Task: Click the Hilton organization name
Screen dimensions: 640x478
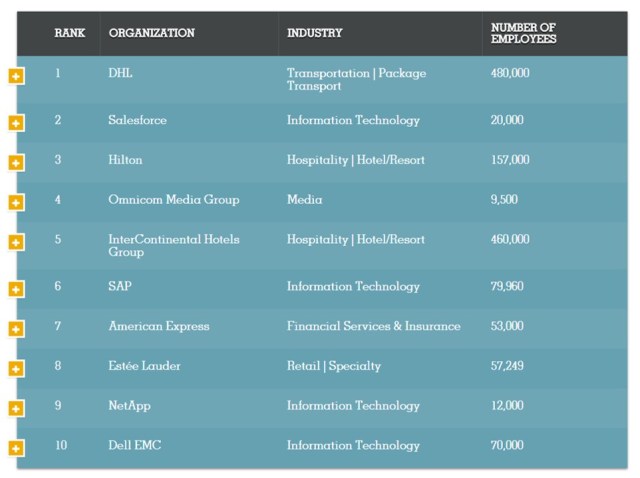Action: 125,160
